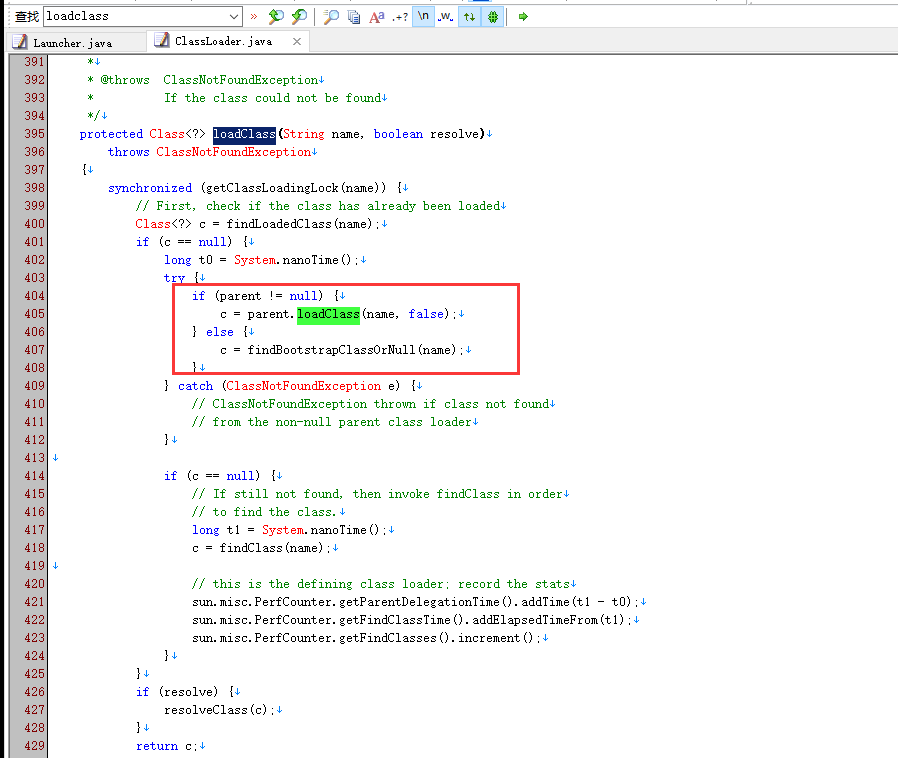
Task: Click line number 404 in the margin
Action: click(33, 295)
